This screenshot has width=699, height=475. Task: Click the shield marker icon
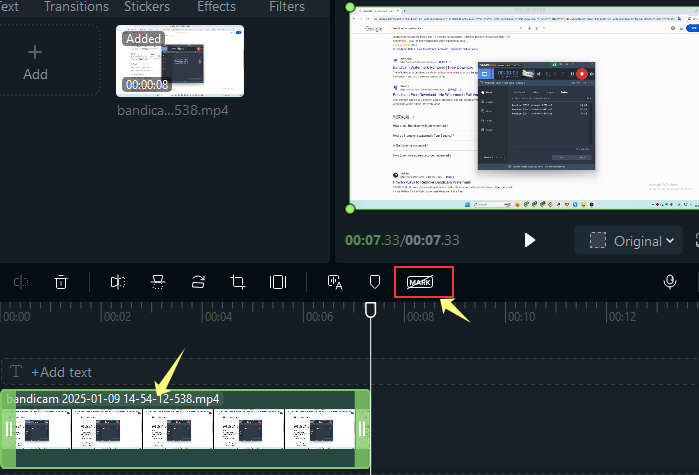[x=375, y=283]
